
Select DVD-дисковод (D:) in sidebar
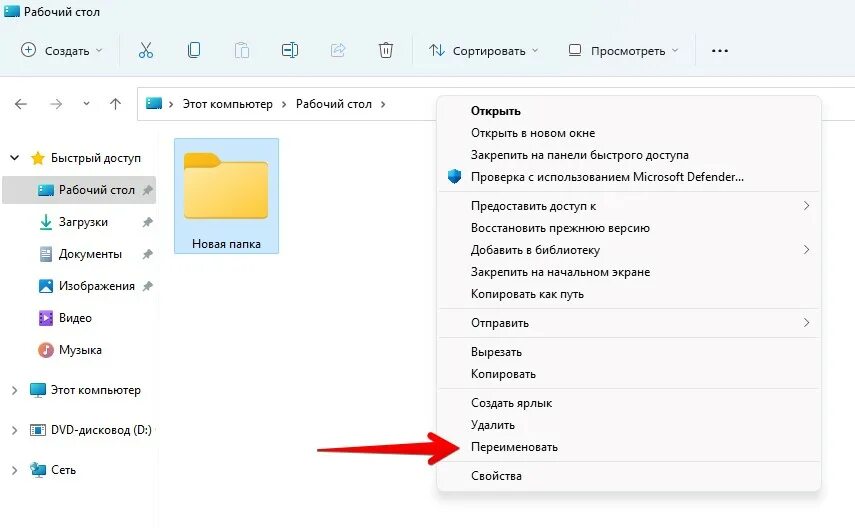[101, 430]
